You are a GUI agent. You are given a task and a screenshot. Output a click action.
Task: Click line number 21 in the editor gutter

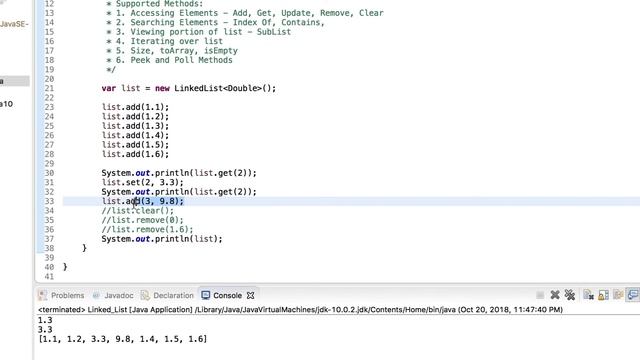pos(49,88)
